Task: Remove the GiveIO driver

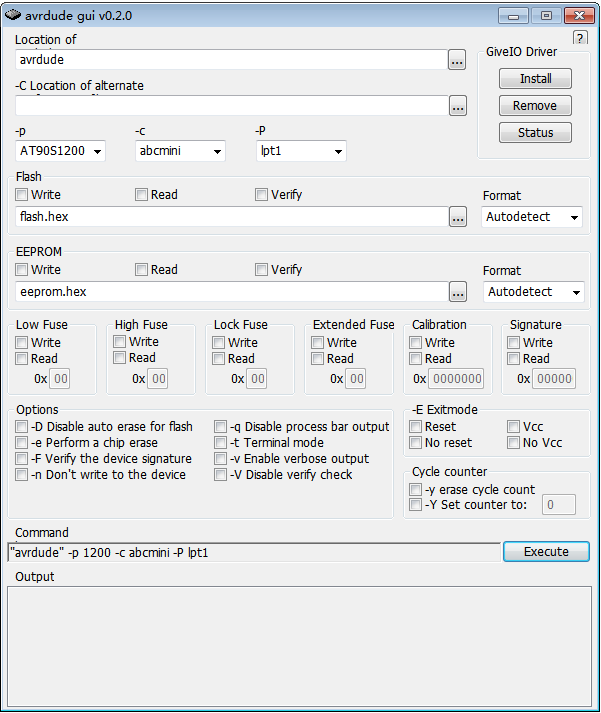Action: click(535, 105)
